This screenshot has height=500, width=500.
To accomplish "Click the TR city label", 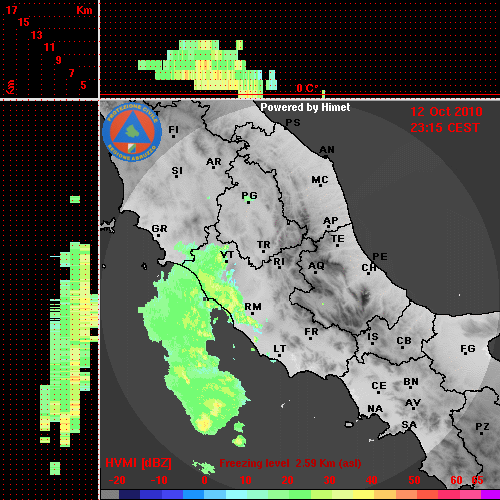I will pyautogui.click(x=264, y=245).
